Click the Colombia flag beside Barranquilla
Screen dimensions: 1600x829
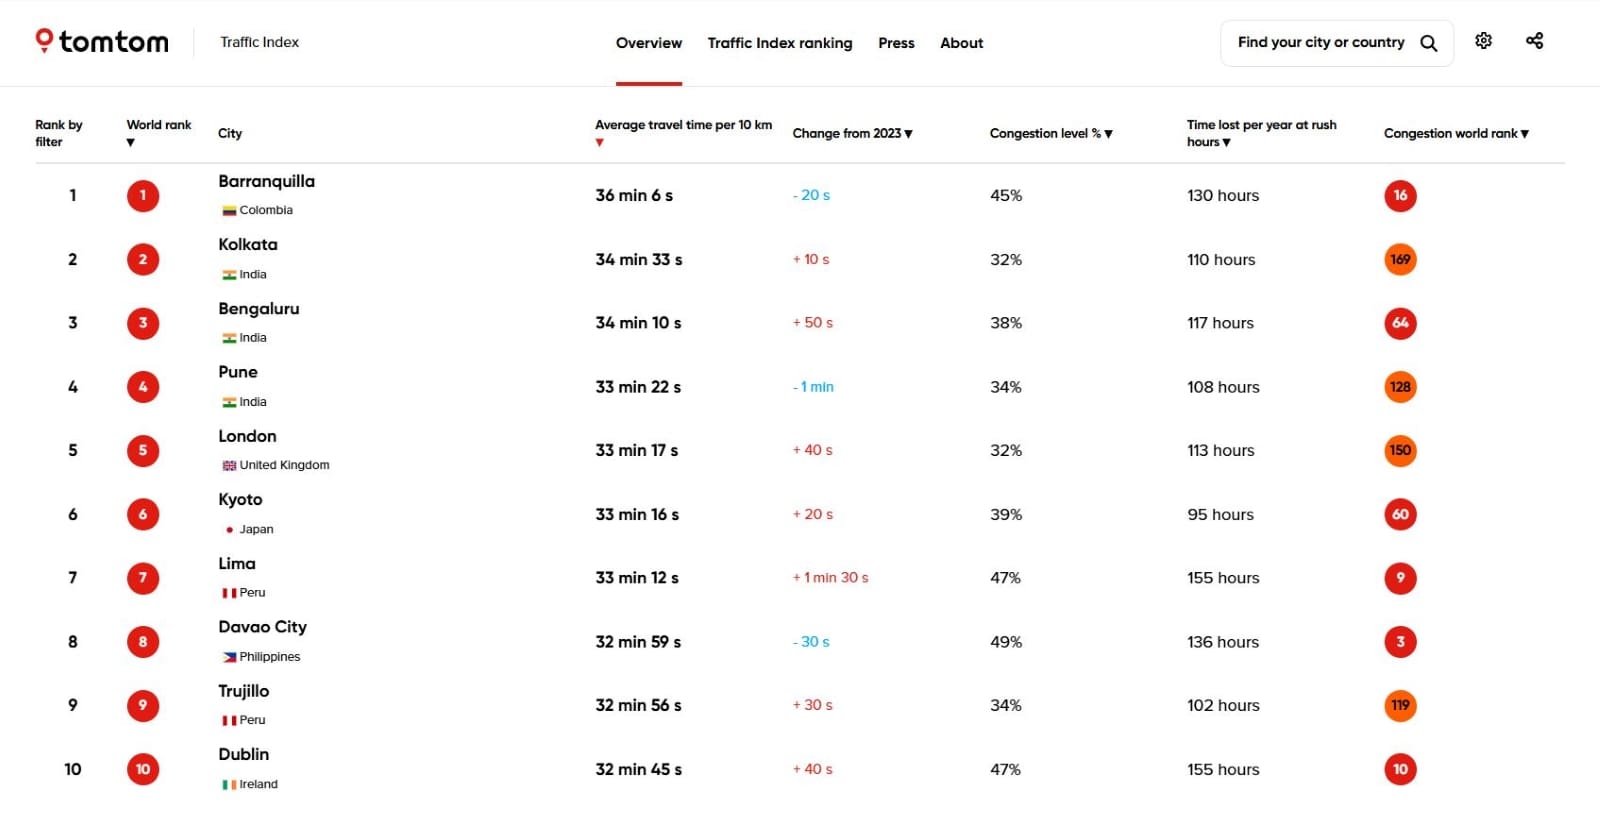(x=228, y=210)
